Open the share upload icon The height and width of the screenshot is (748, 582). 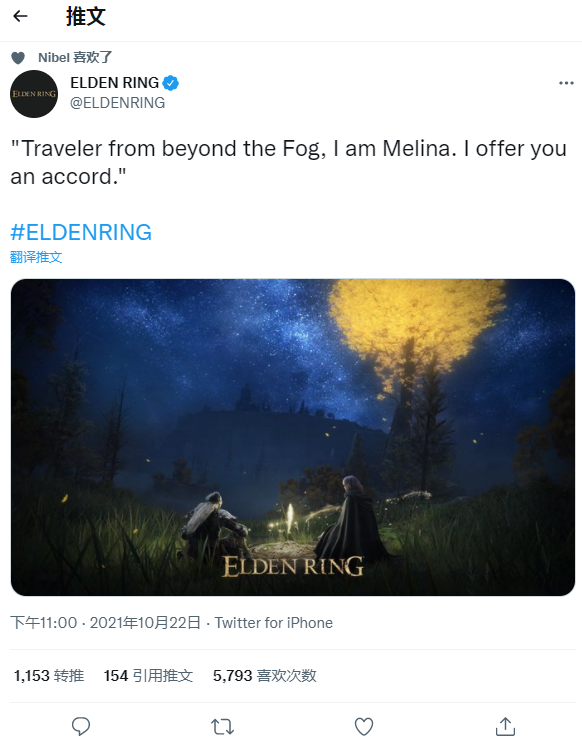click(505, 726)
